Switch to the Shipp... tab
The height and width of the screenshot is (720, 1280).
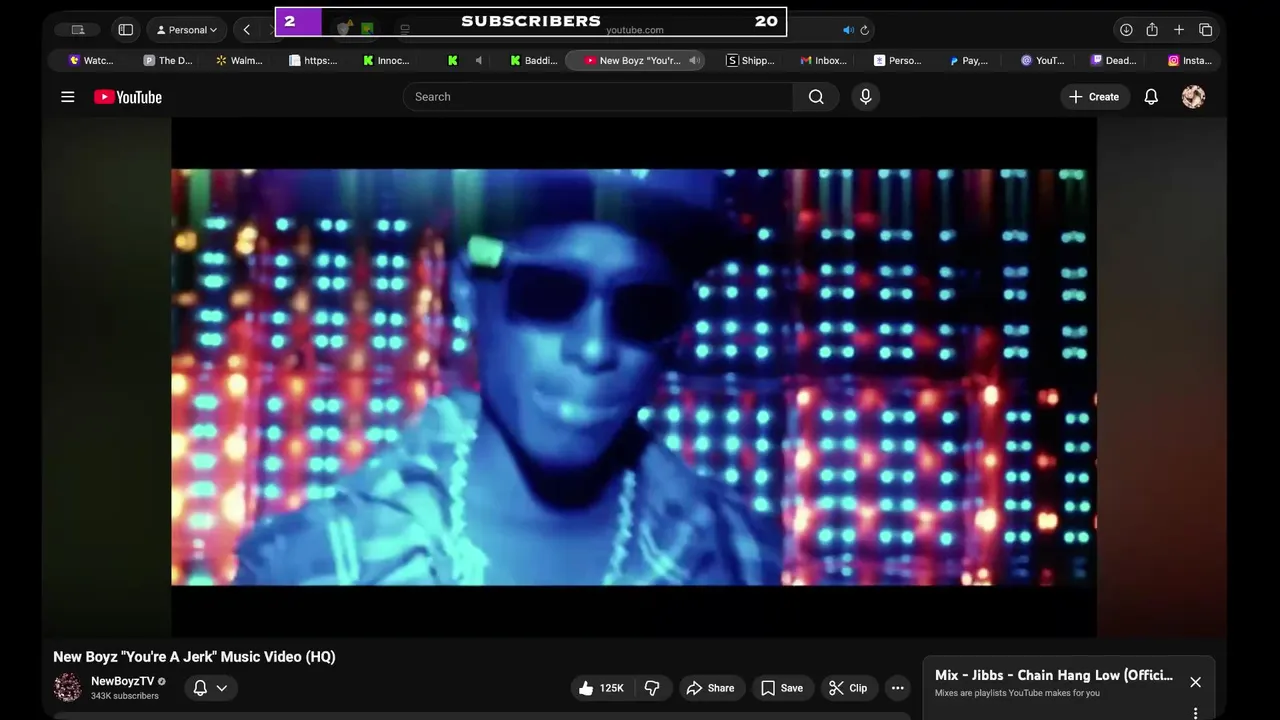(750, 60)
